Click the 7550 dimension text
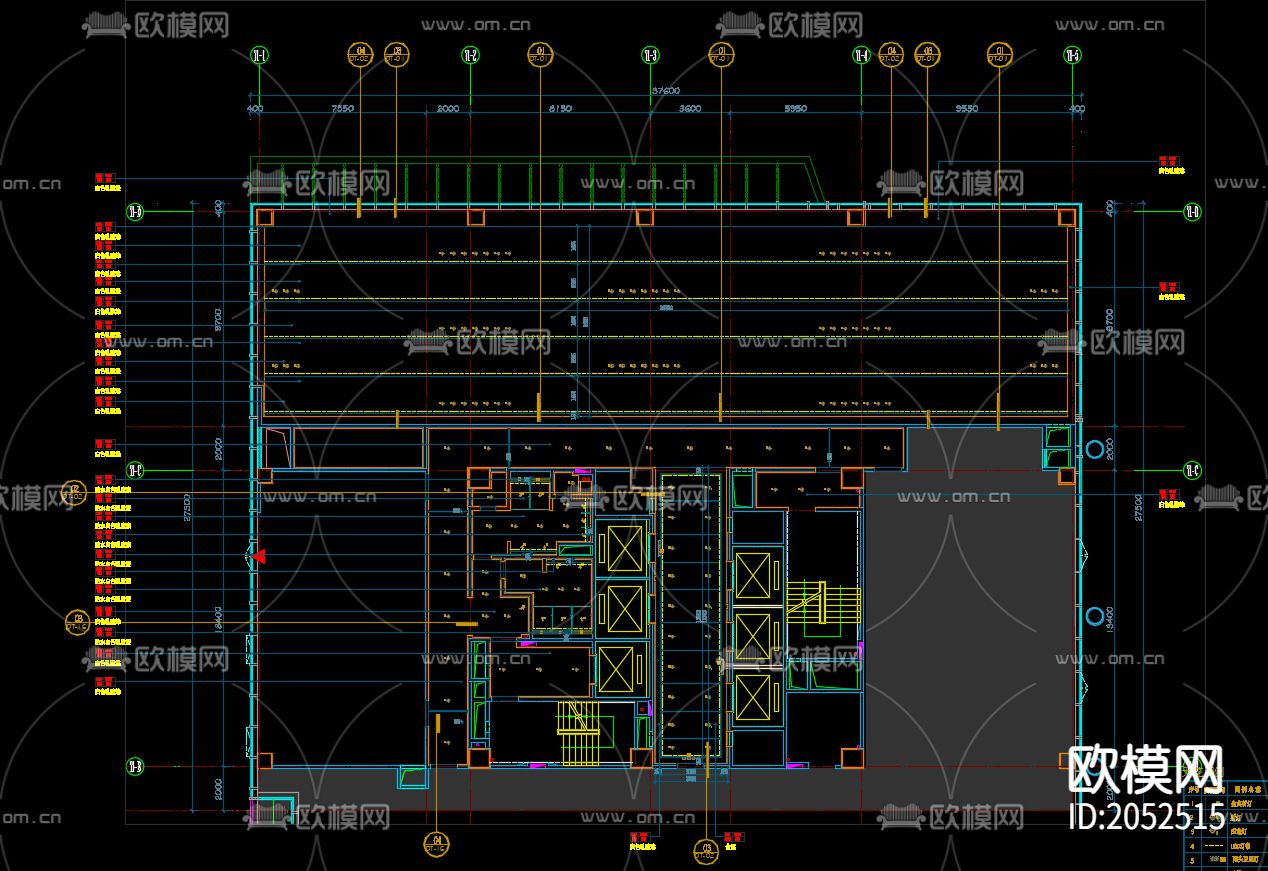The image size is (1268, 871). click(x=343, y=108)
